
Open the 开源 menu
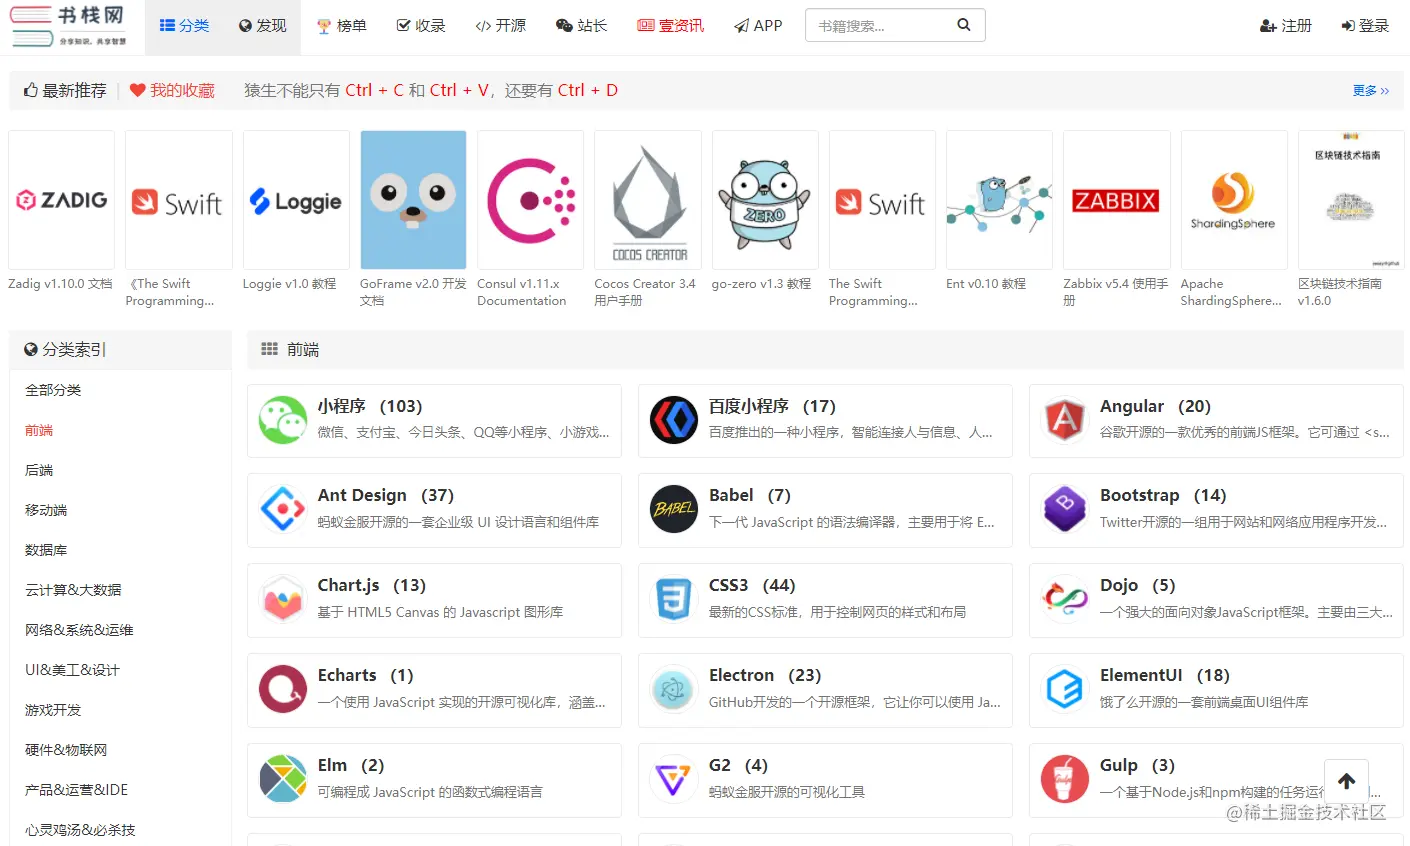(x=501, y=26)
